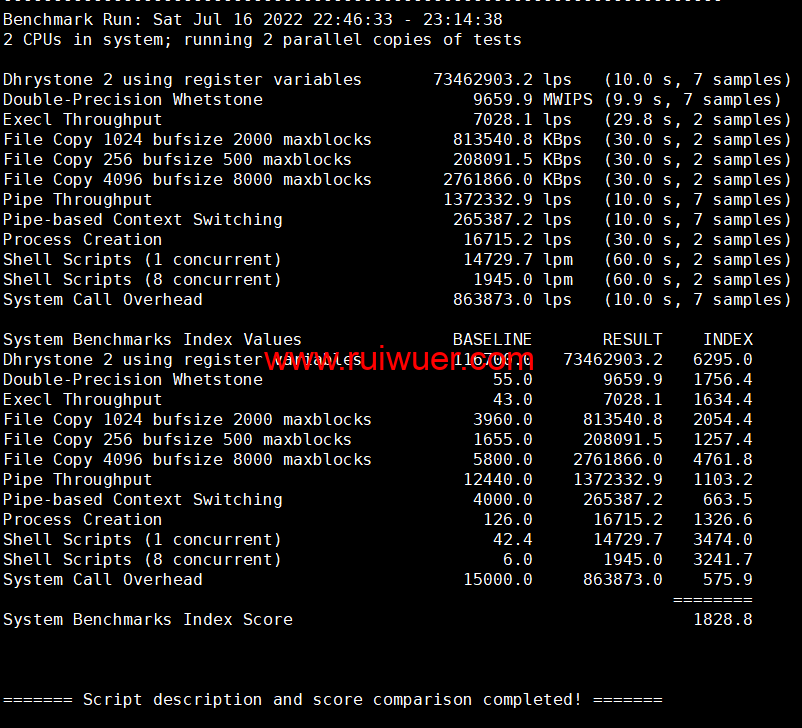Click the RESULT column header

632,340
